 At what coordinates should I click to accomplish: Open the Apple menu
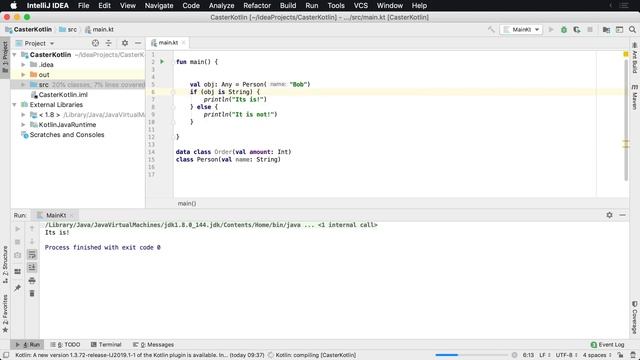[x=13, y=5]
